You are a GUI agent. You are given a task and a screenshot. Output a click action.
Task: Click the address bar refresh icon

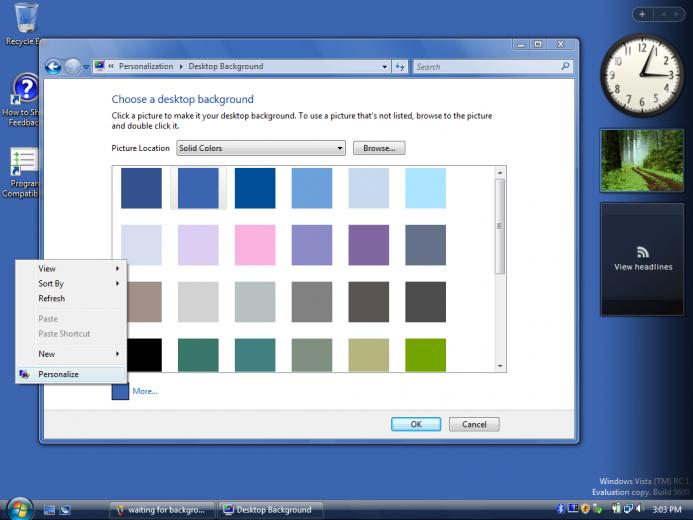(x=400, y=67)
